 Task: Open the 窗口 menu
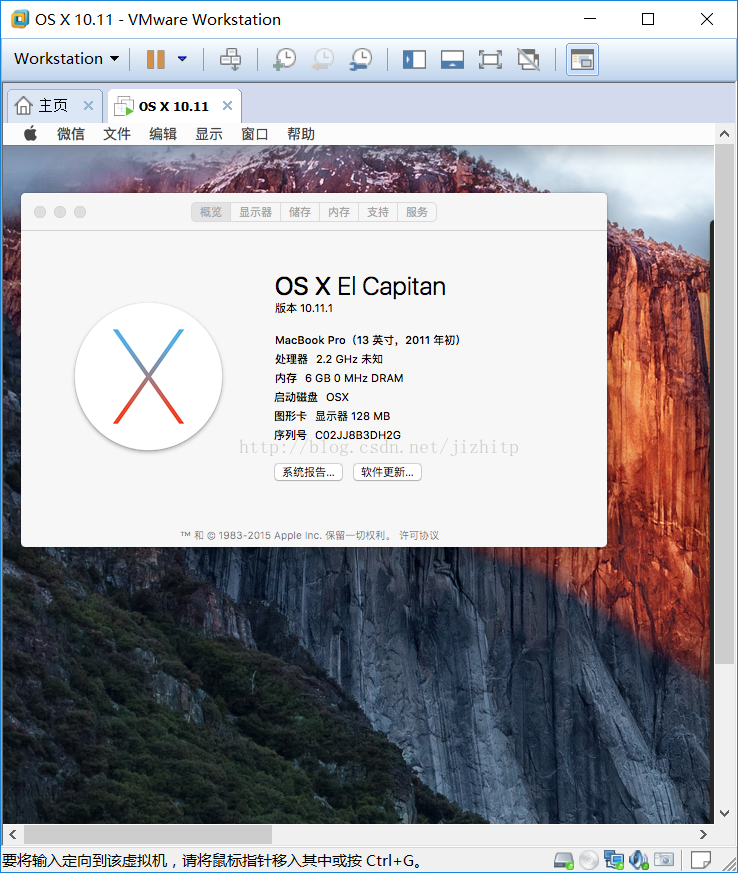(255, 134)
